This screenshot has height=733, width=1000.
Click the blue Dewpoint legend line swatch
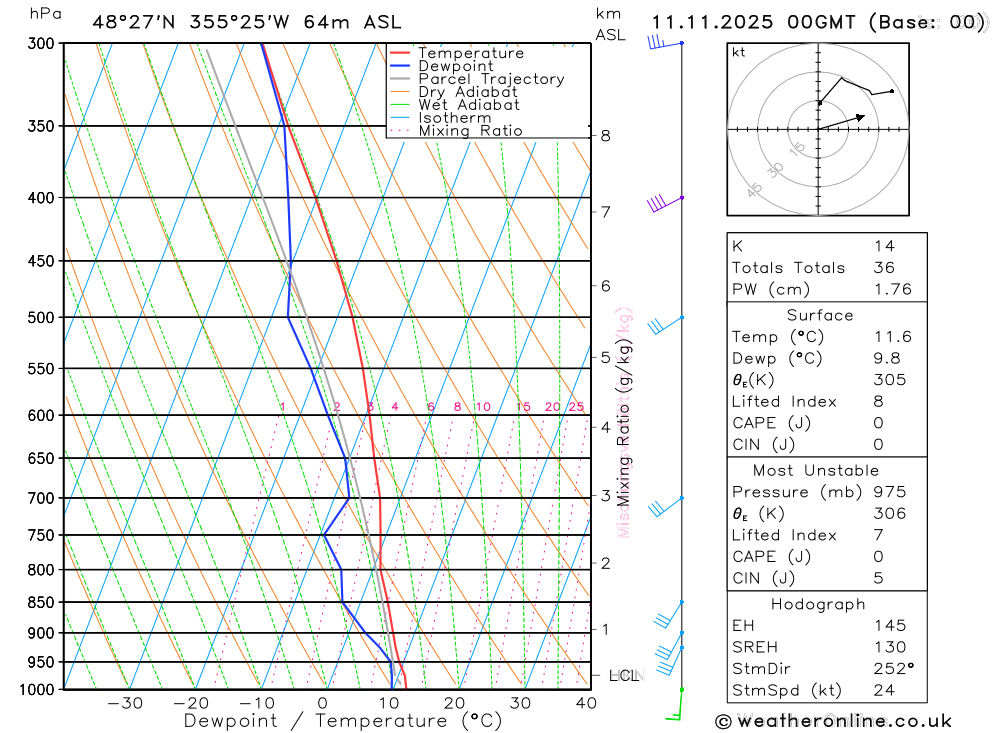(400, 66)
